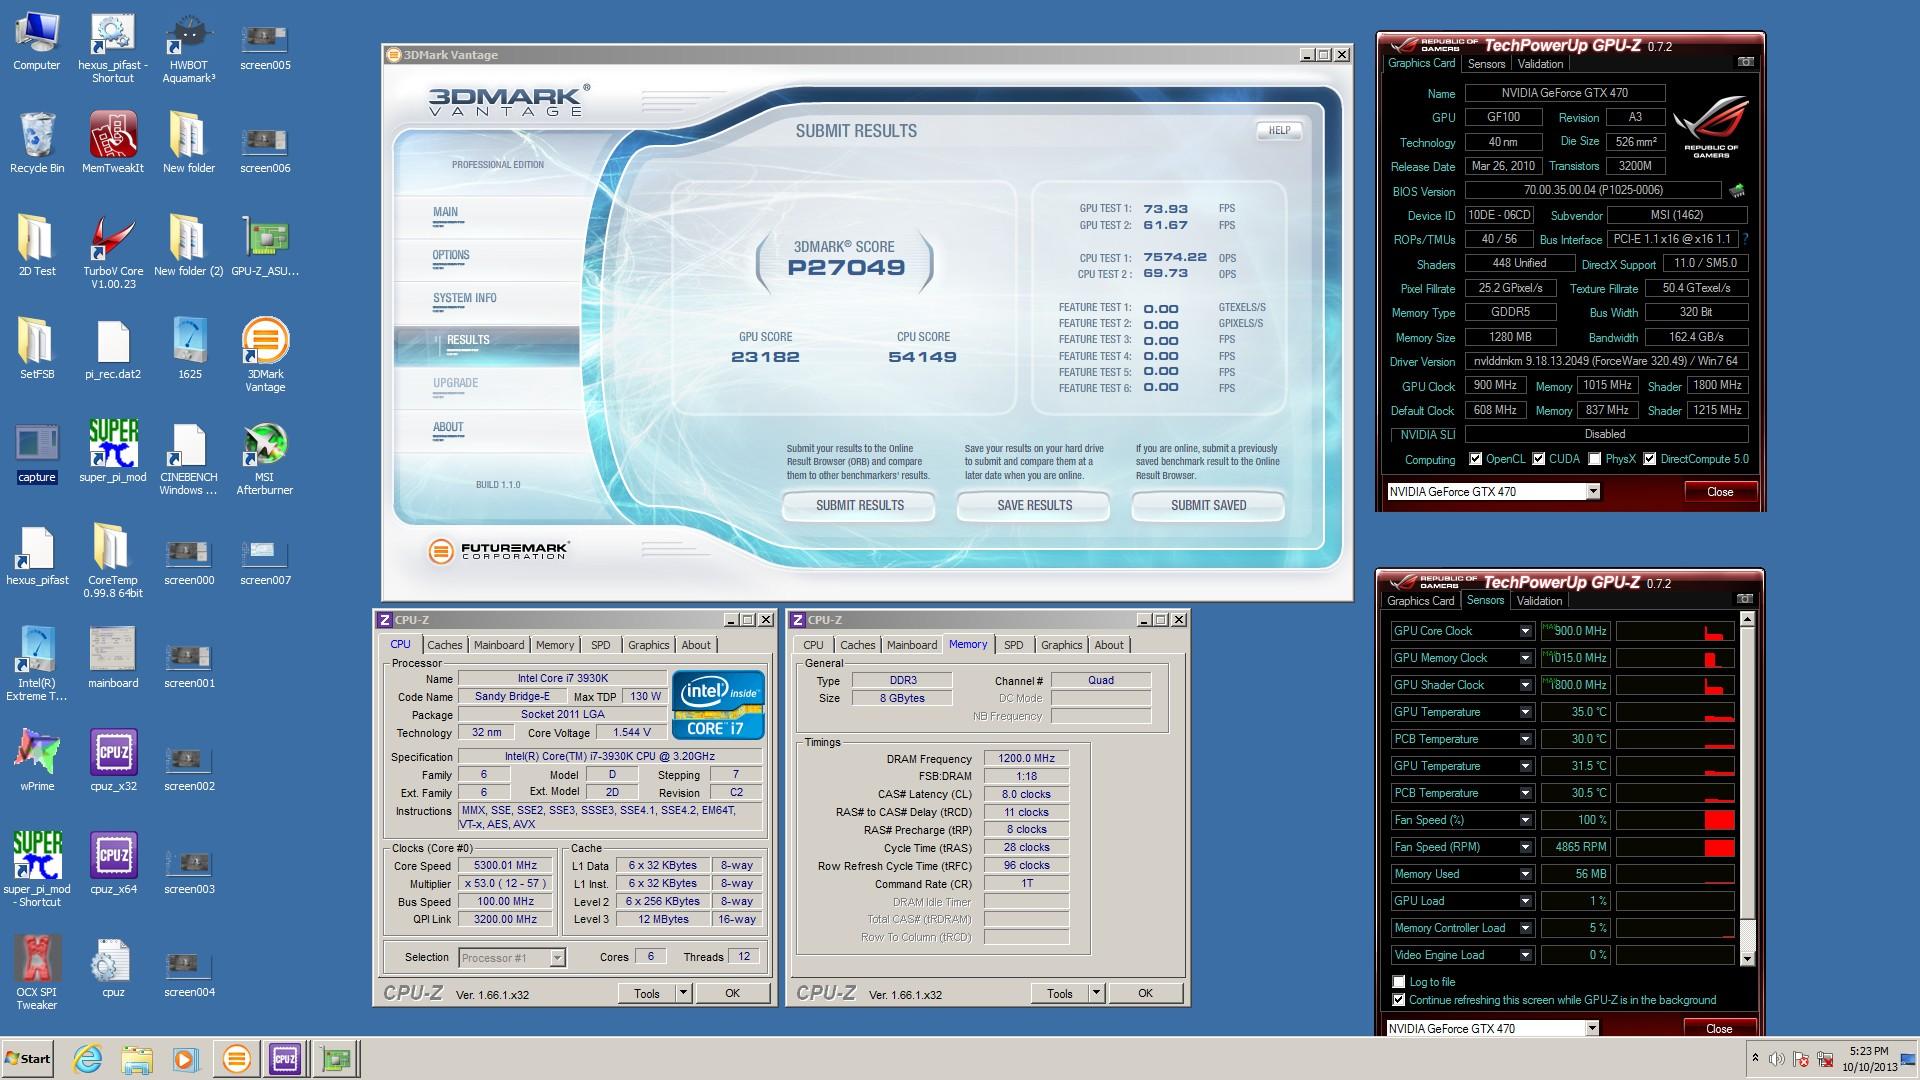This screenshot has width=1920, height=1080.
Task: Expand the Fan Speed (%) sensor dropdown
Action: coord(1525,820)
